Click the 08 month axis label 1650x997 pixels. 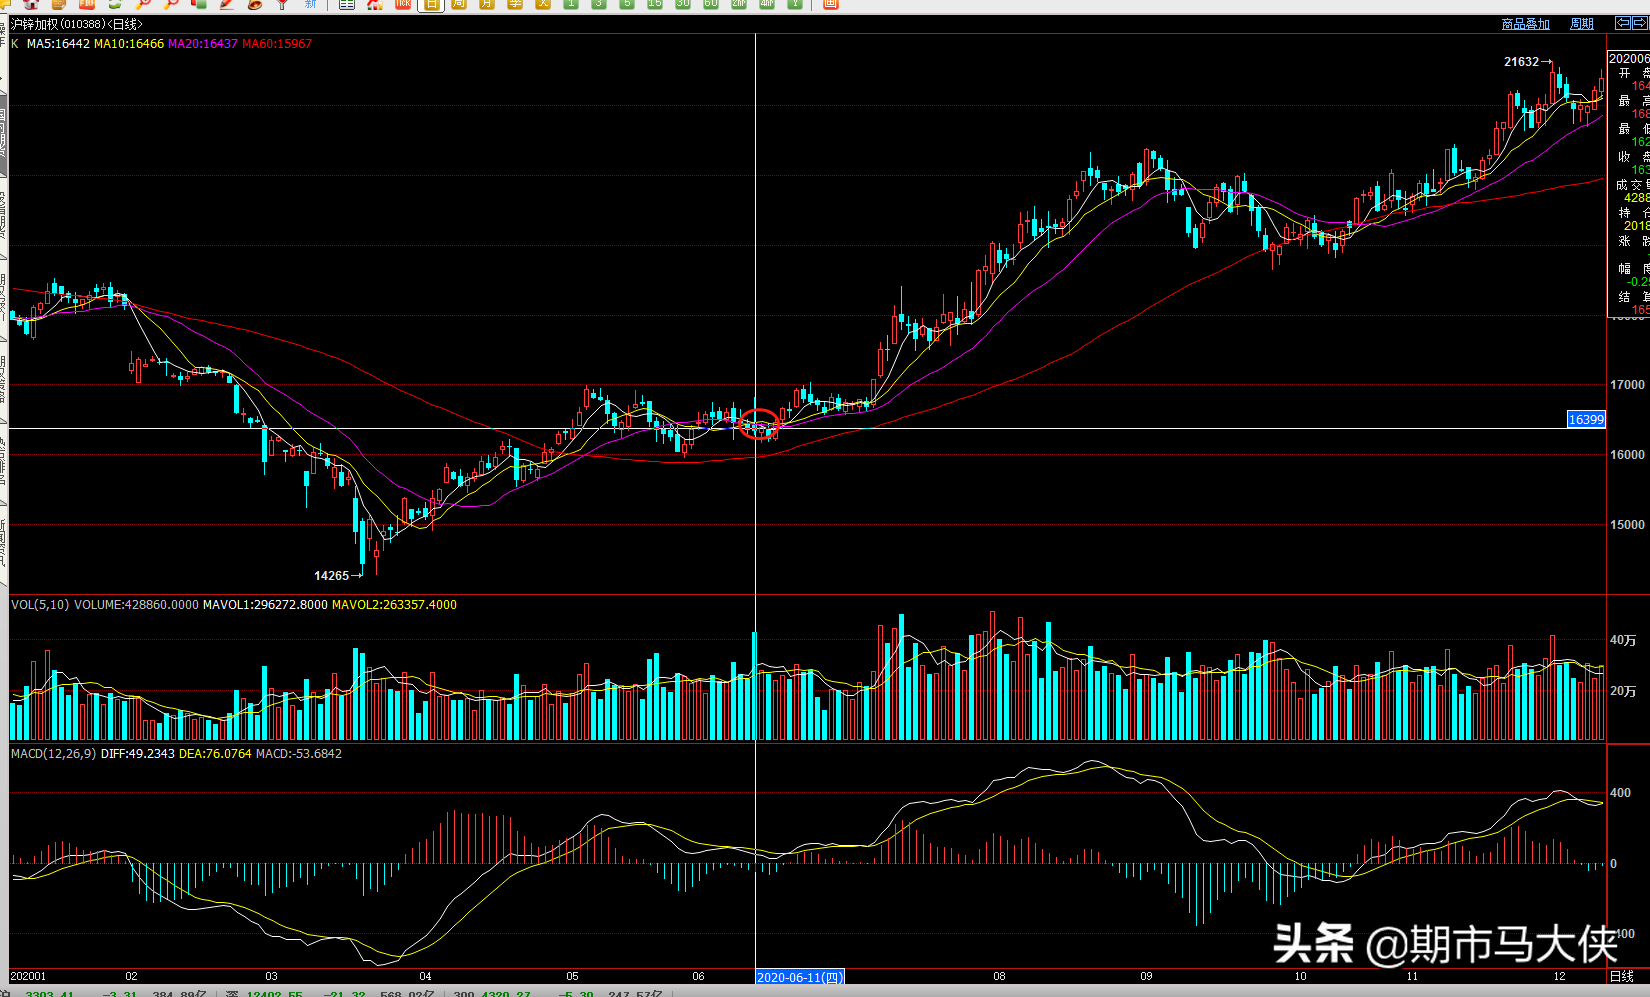999,976
